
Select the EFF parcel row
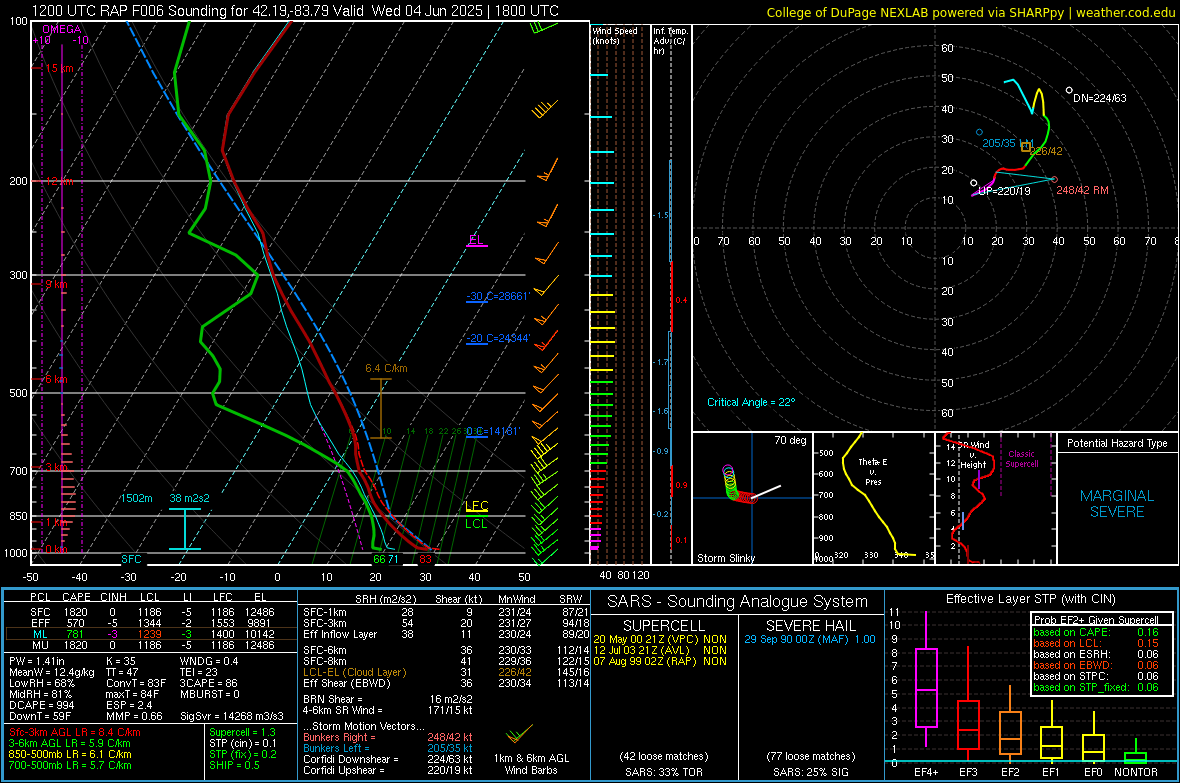tap(151, 623)
